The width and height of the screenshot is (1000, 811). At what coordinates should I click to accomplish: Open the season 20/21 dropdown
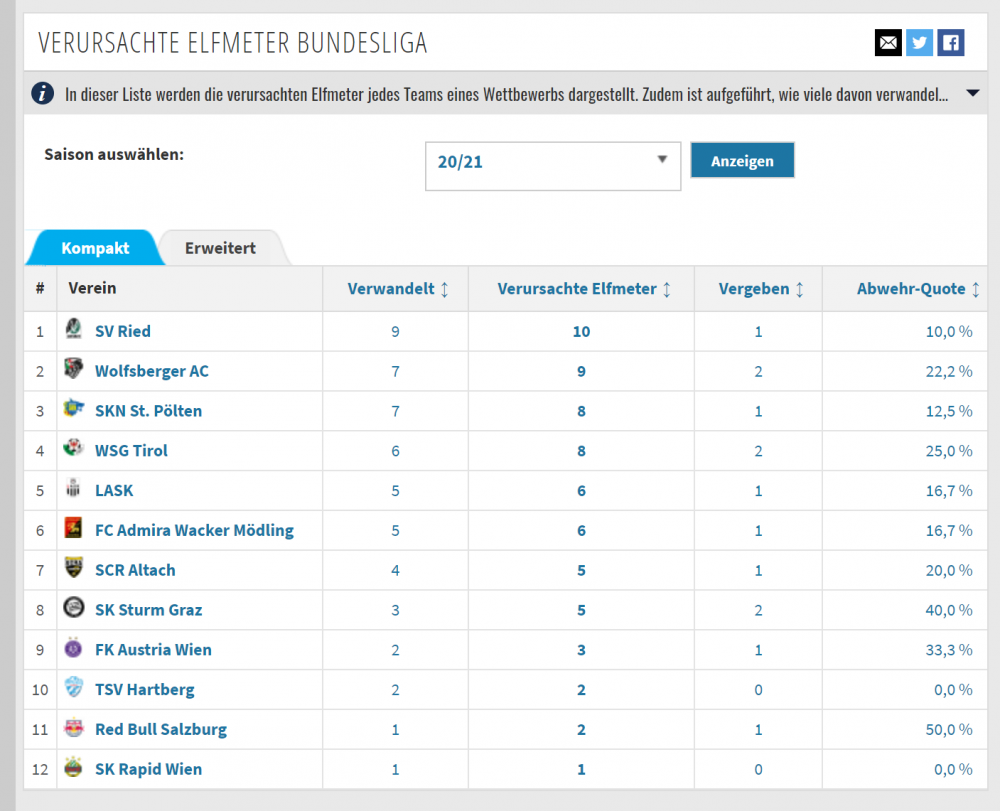(553, 166)
